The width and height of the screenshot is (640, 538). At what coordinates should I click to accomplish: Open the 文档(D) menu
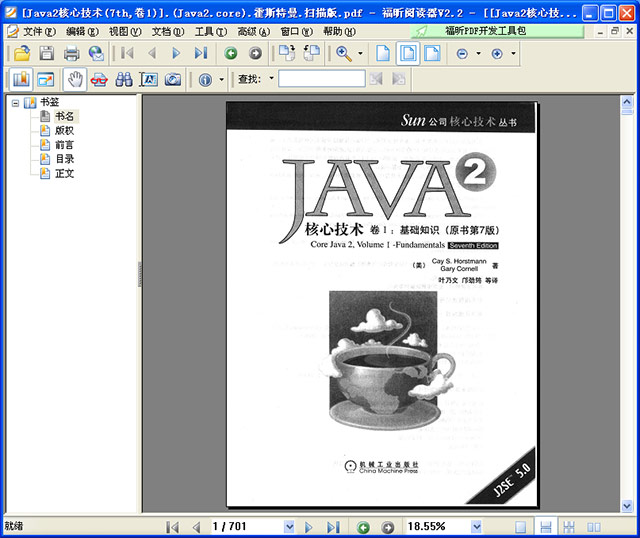click(x=168, y=31)
